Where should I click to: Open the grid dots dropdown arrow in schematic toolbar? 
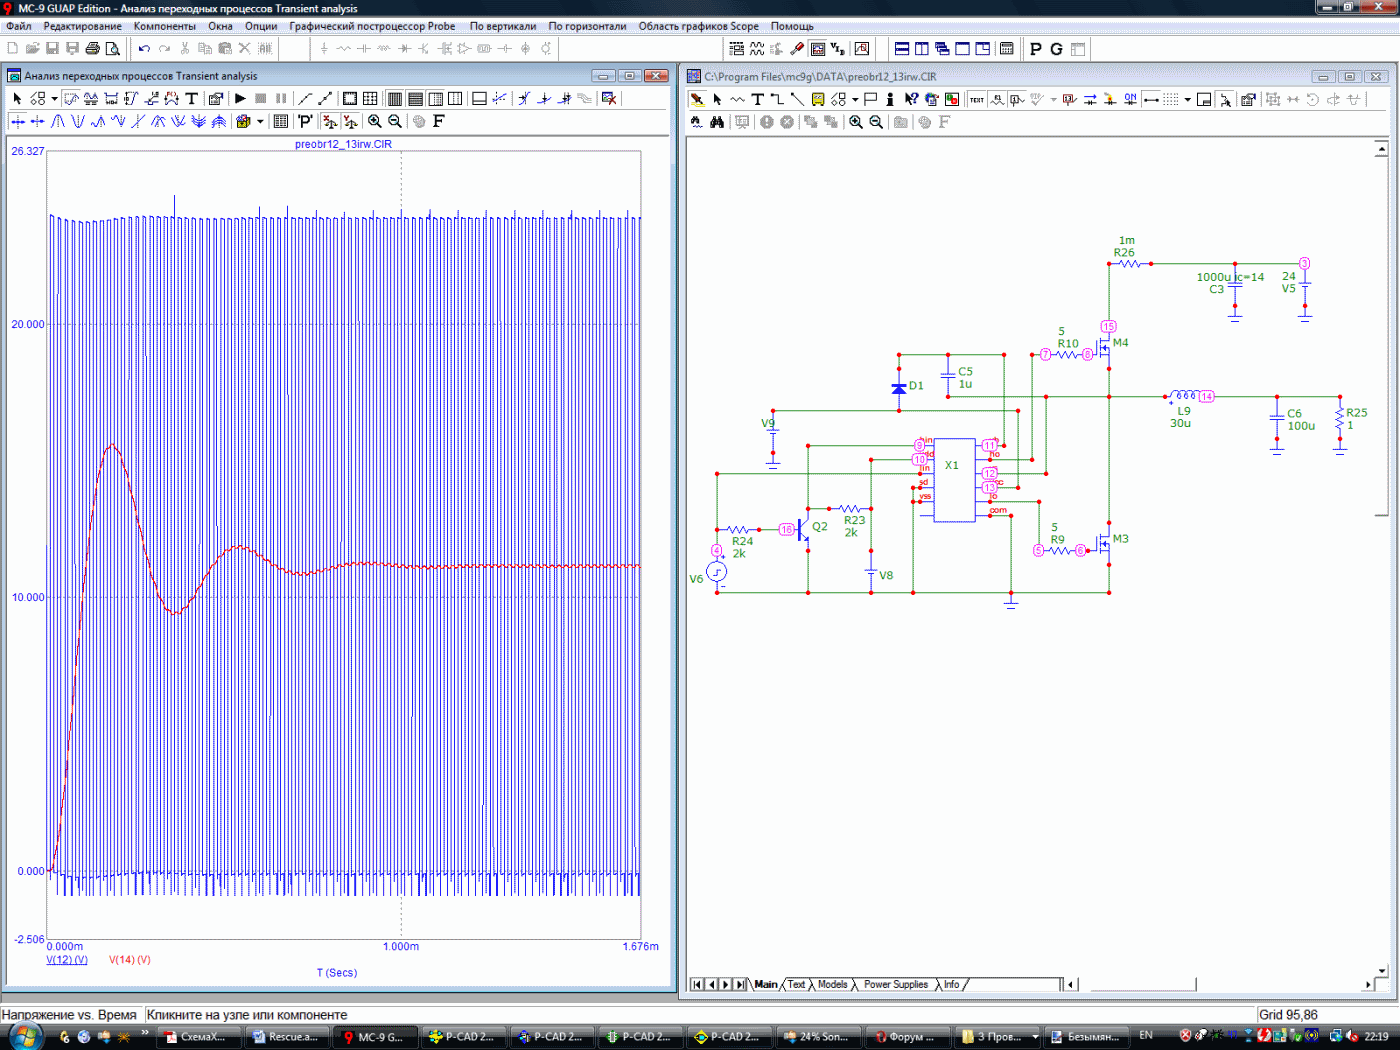coord(1187,99)
